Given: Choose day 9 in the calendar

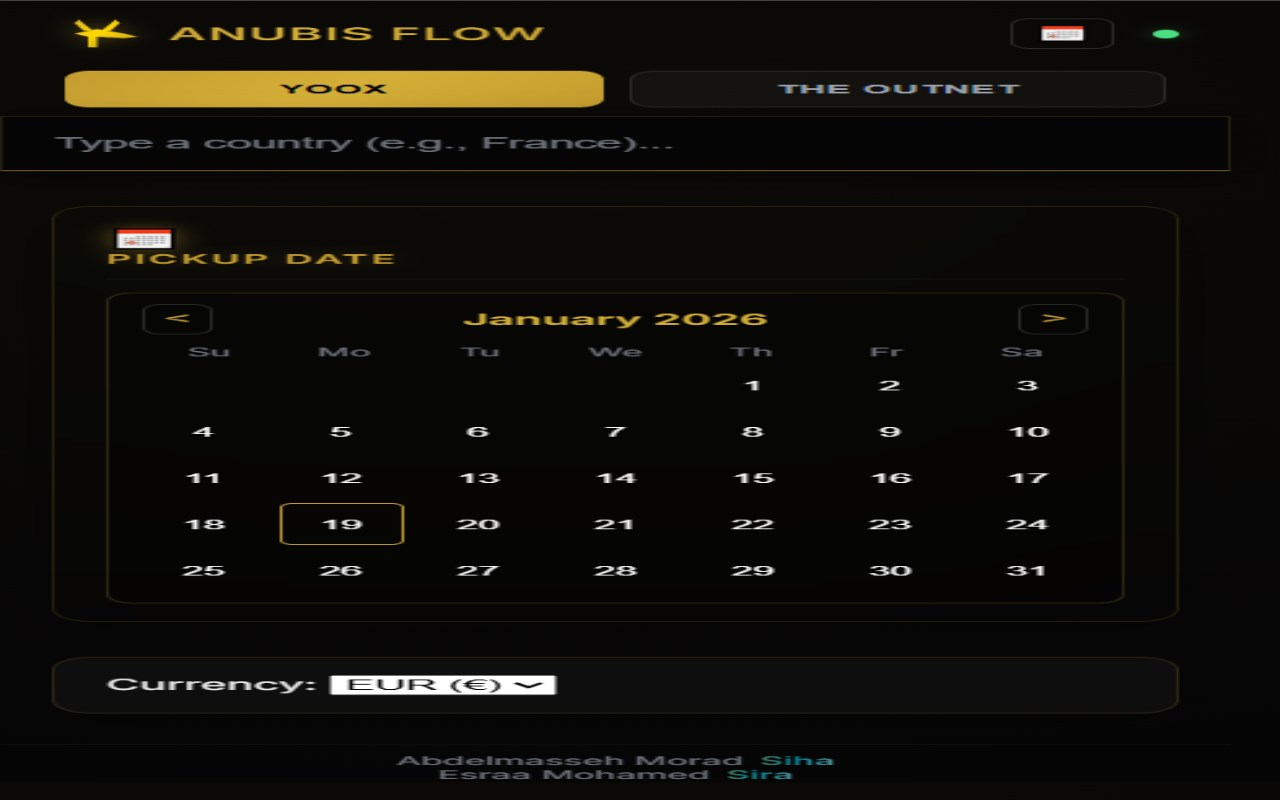Looking at the screenshot, I should [889, 431].
